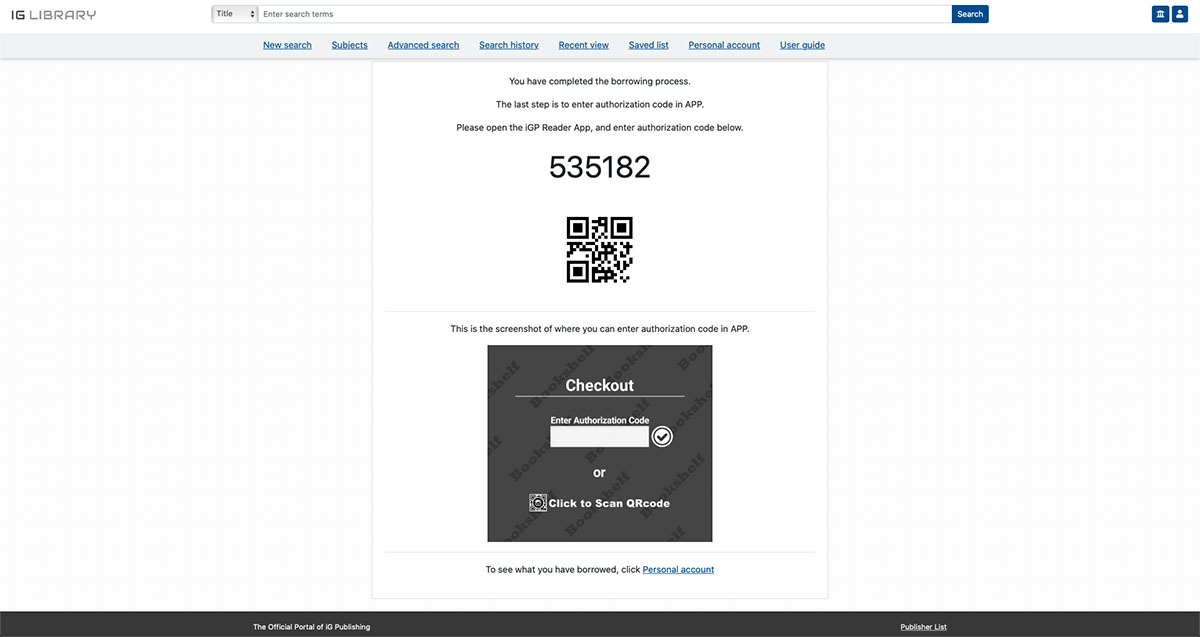Open Recent view

(x=584, y=45)
